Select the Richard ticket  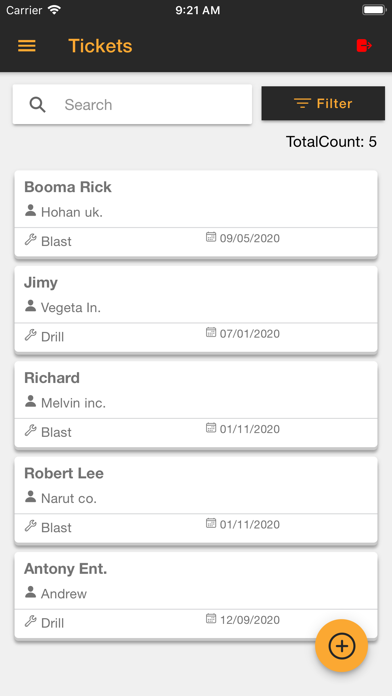tap(196, 404)
